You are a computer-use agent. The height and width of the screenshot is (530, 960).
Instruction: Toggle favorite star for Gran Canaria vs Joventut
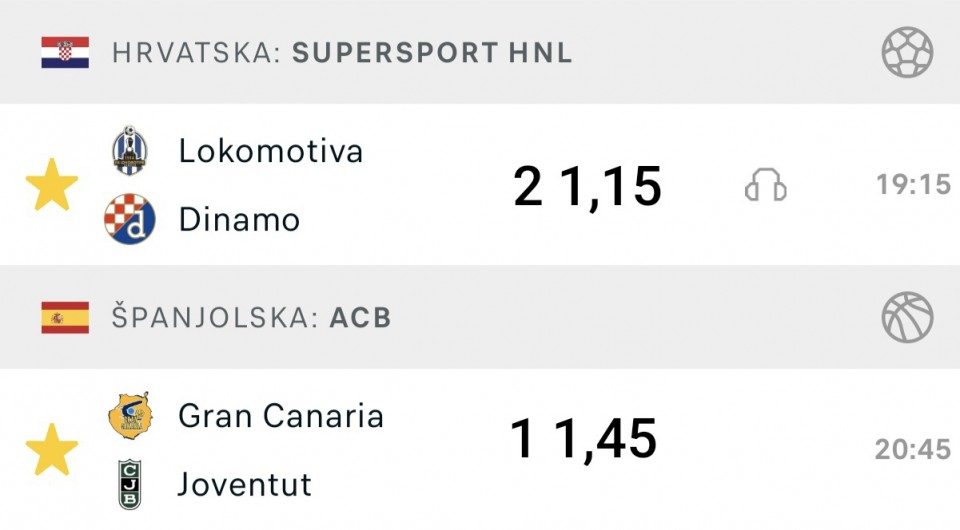[x=52, y=449]
